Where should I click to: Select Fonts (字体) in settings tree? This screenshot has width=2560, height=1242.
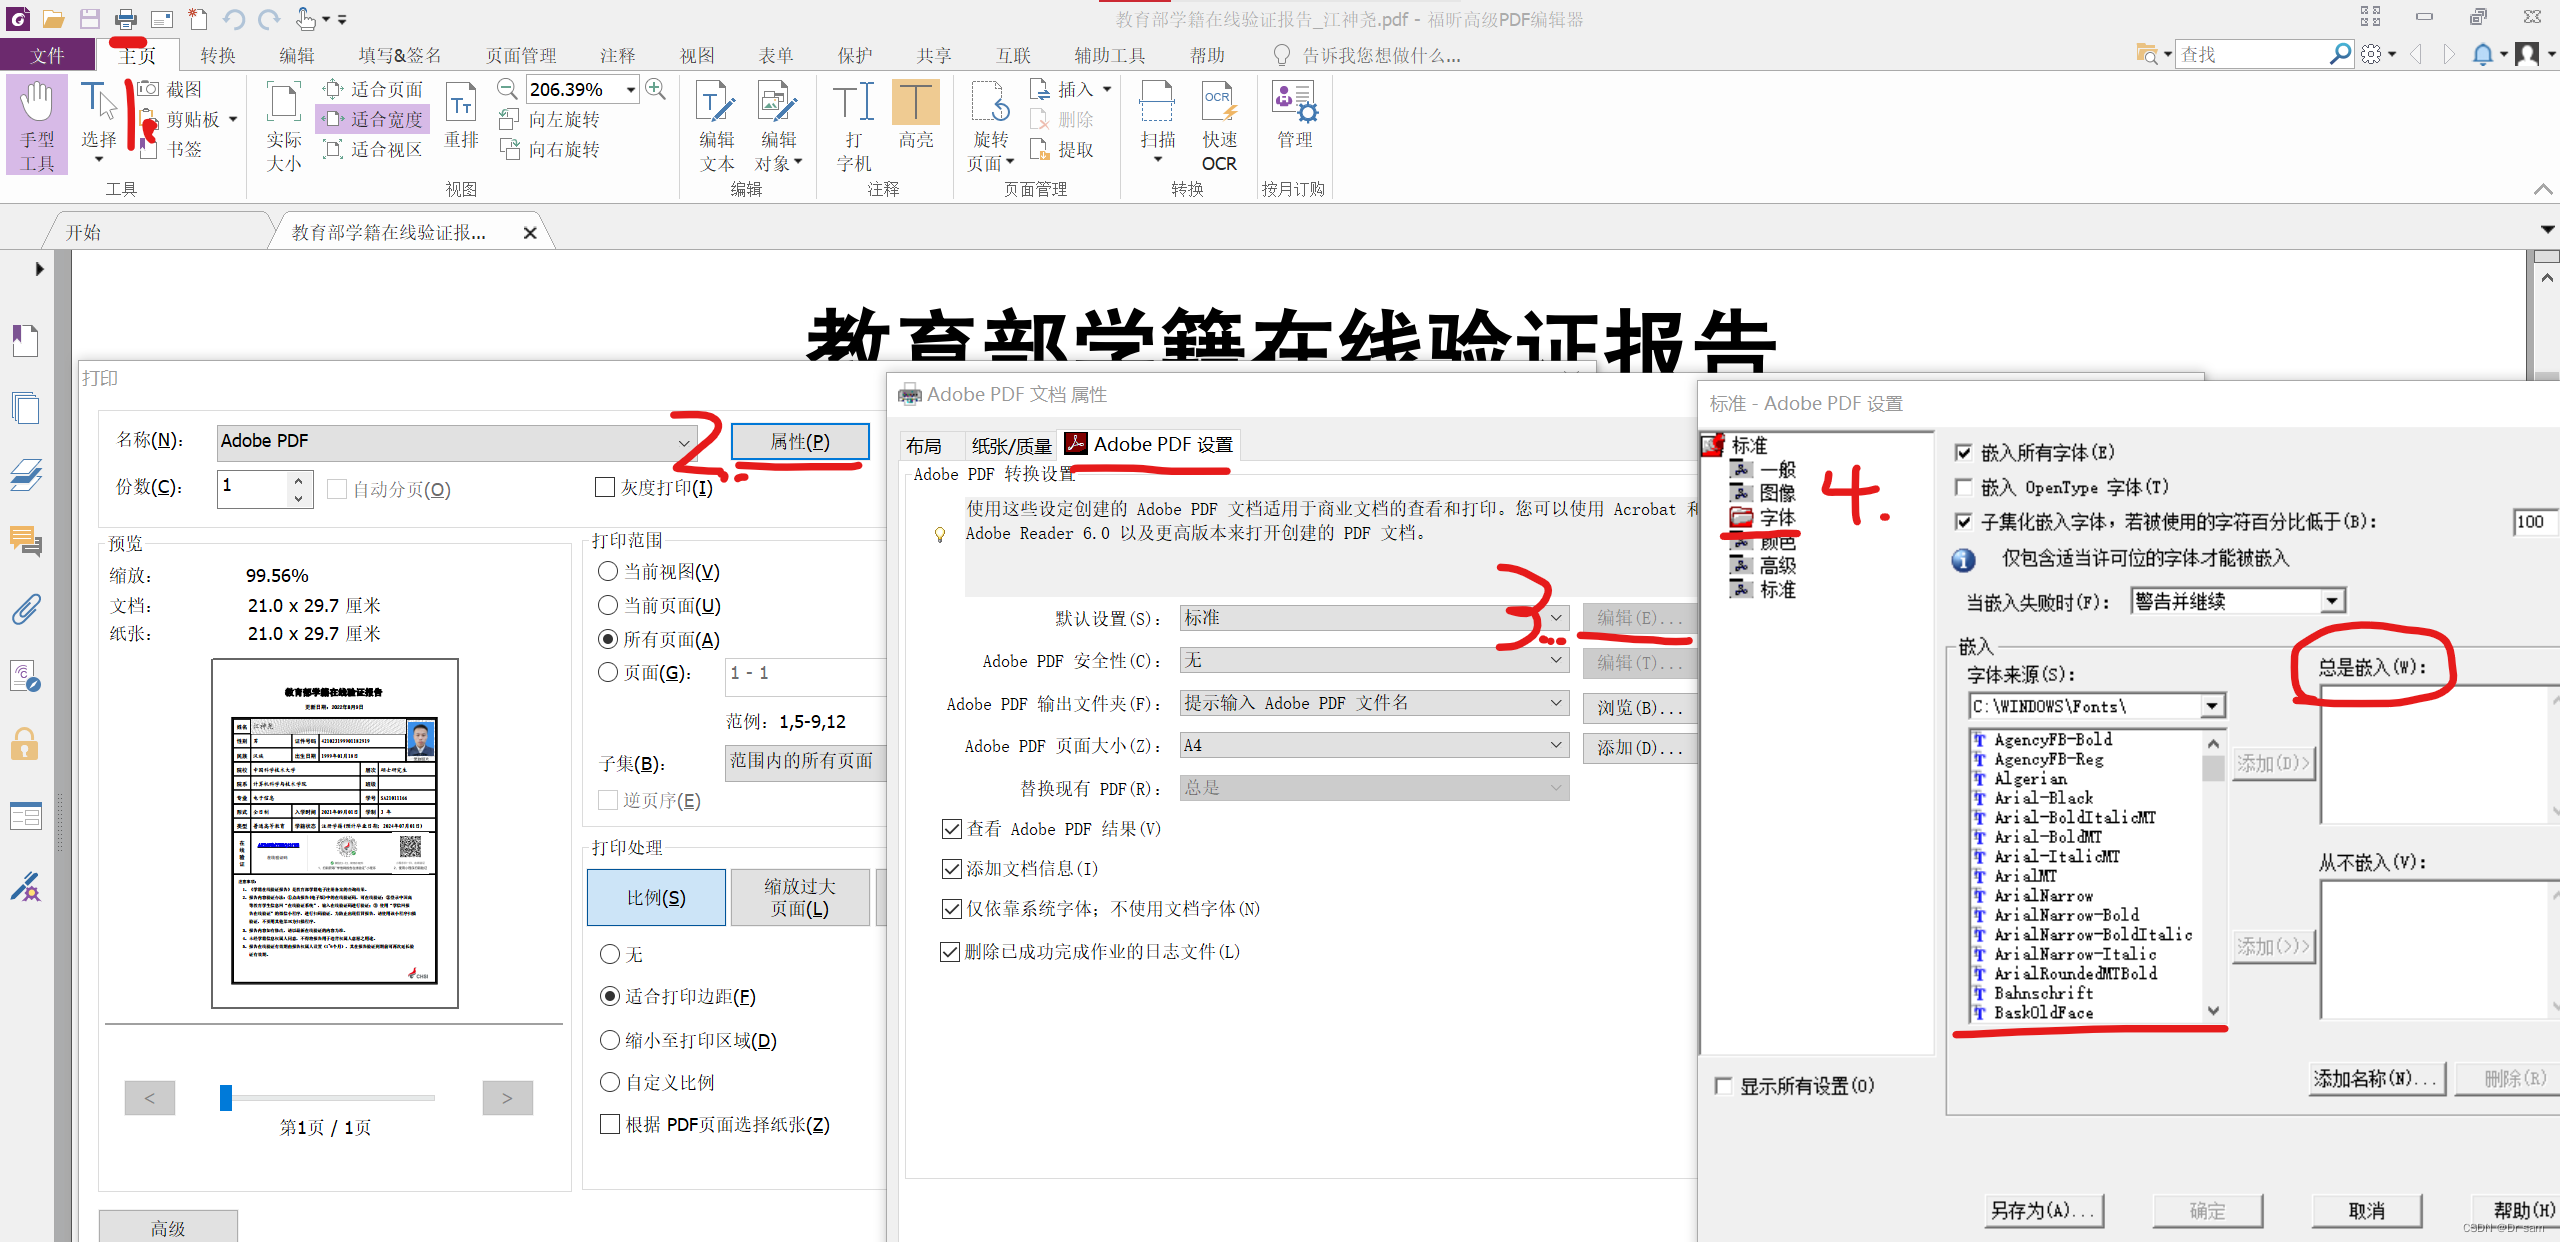point(1778,517)
